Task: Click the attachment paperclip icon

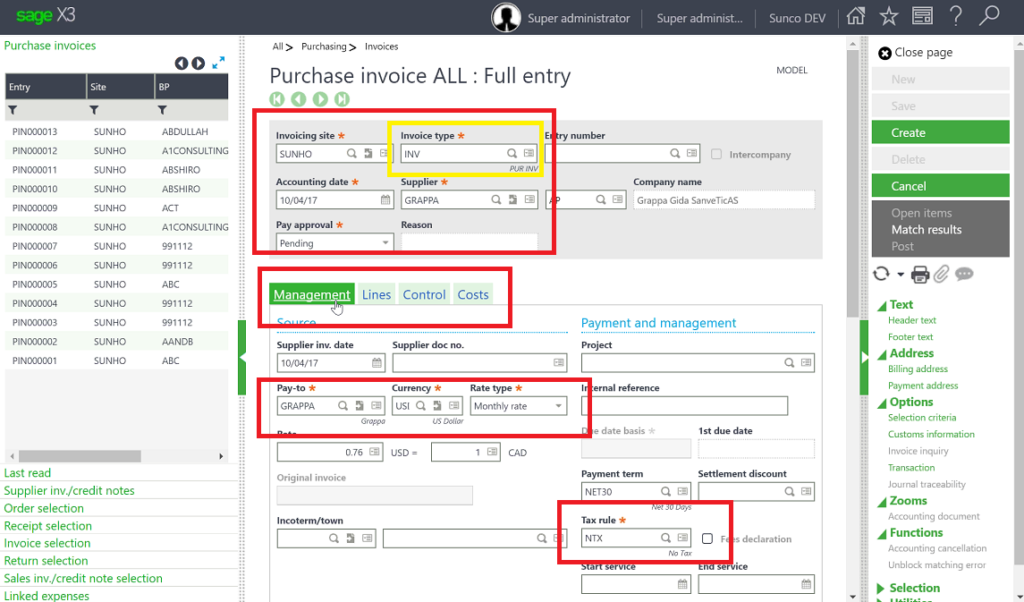Action: click(941, 274)
